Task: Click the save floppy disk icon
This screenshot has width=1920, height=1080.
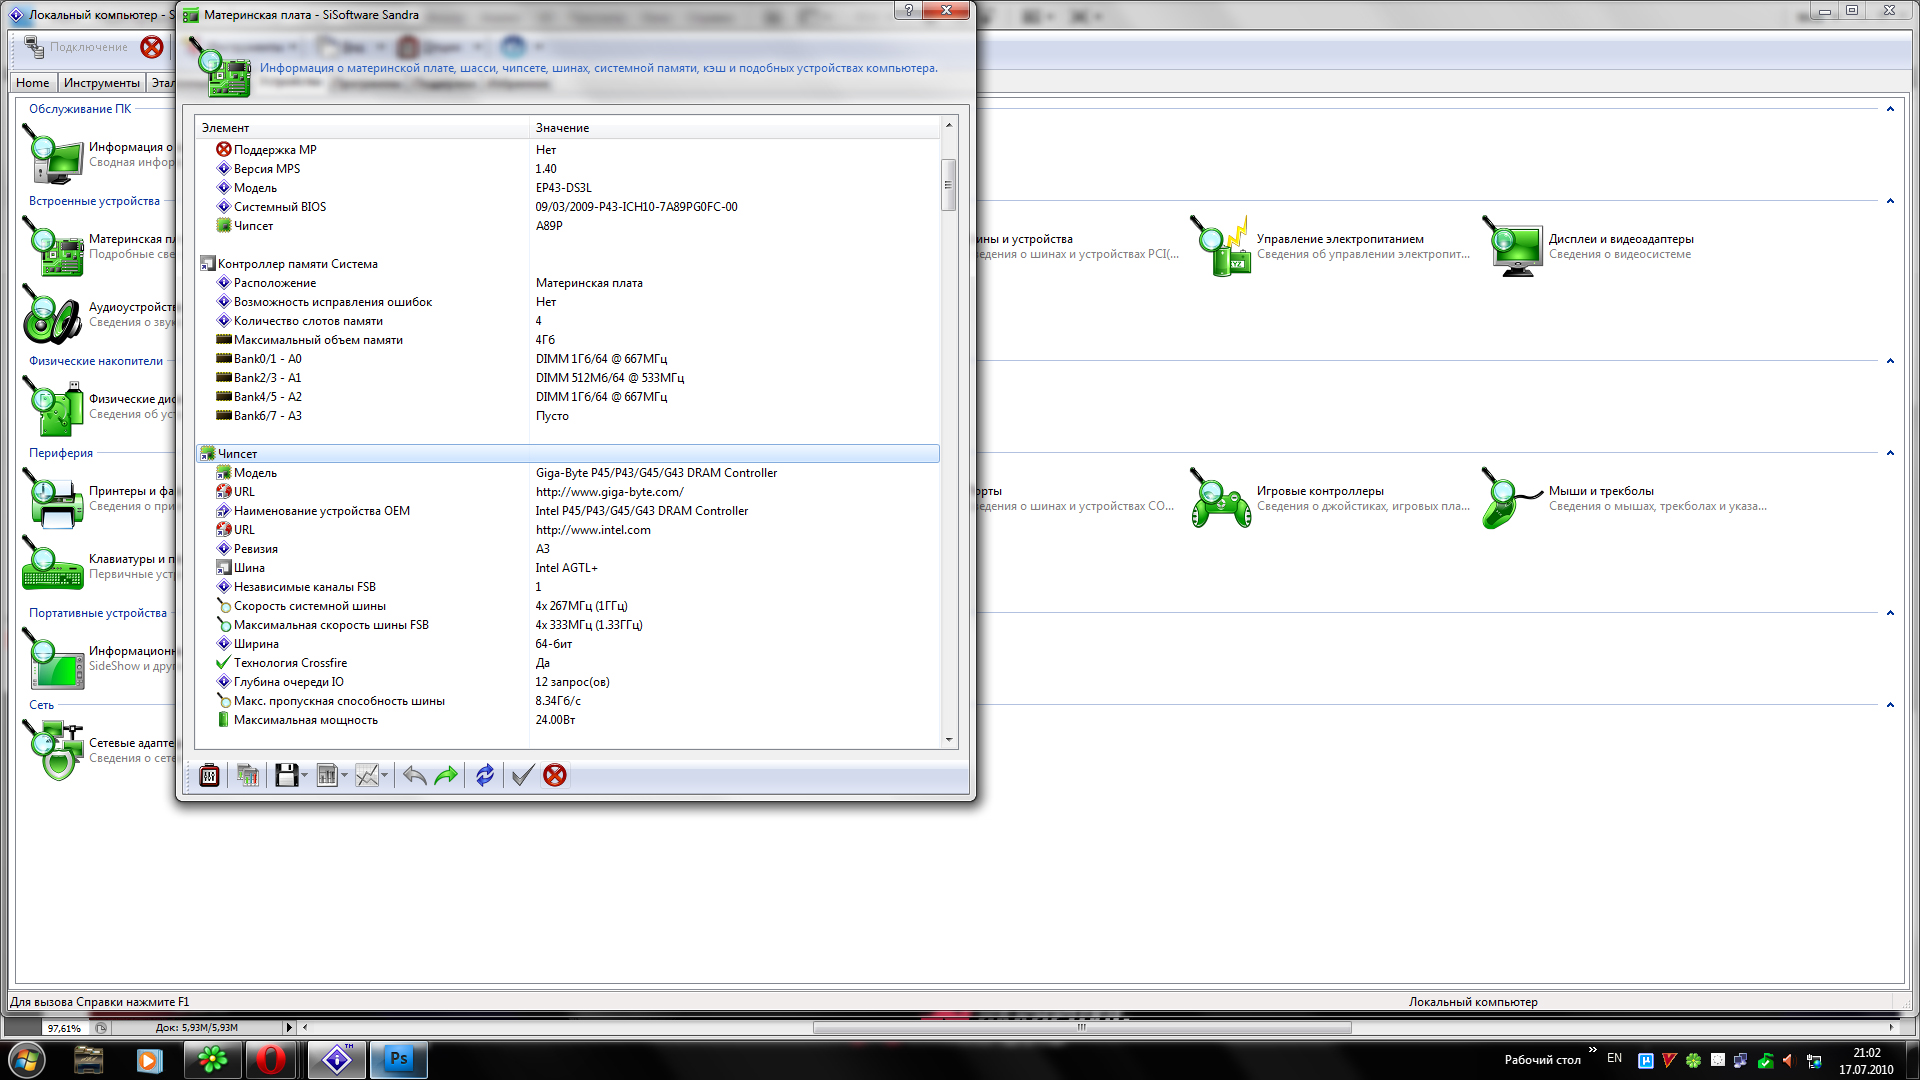Action: click(x=286, y=775)
